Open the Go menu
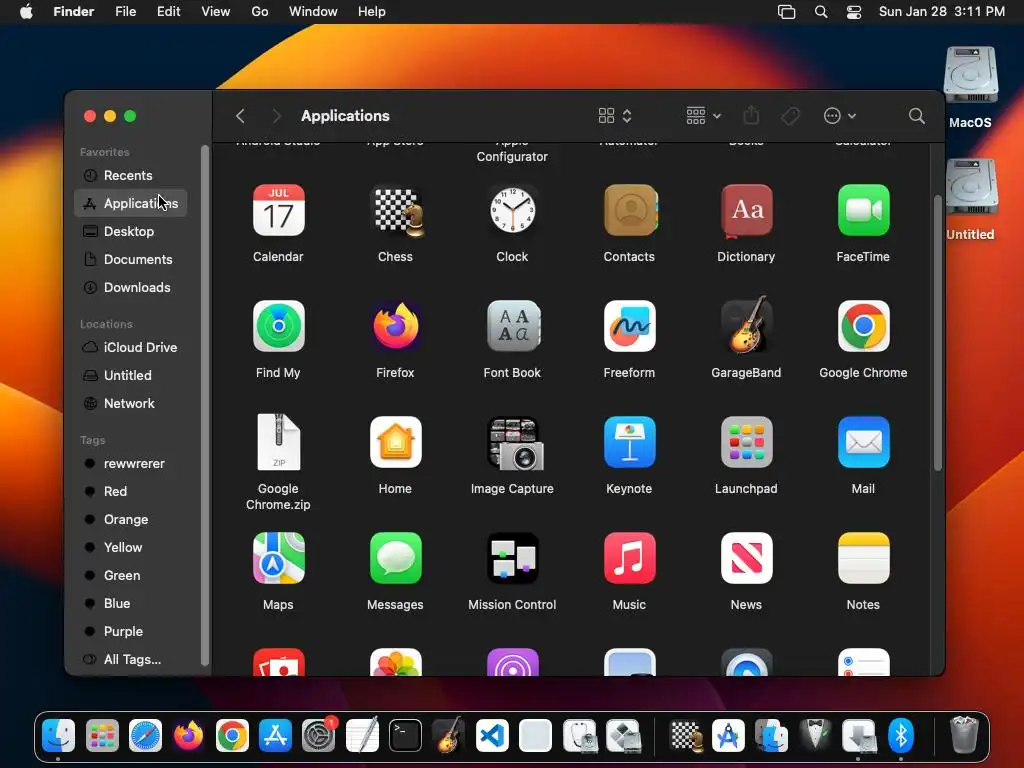This screenshot has width=1024, height=768. click(x=260, y=12)
